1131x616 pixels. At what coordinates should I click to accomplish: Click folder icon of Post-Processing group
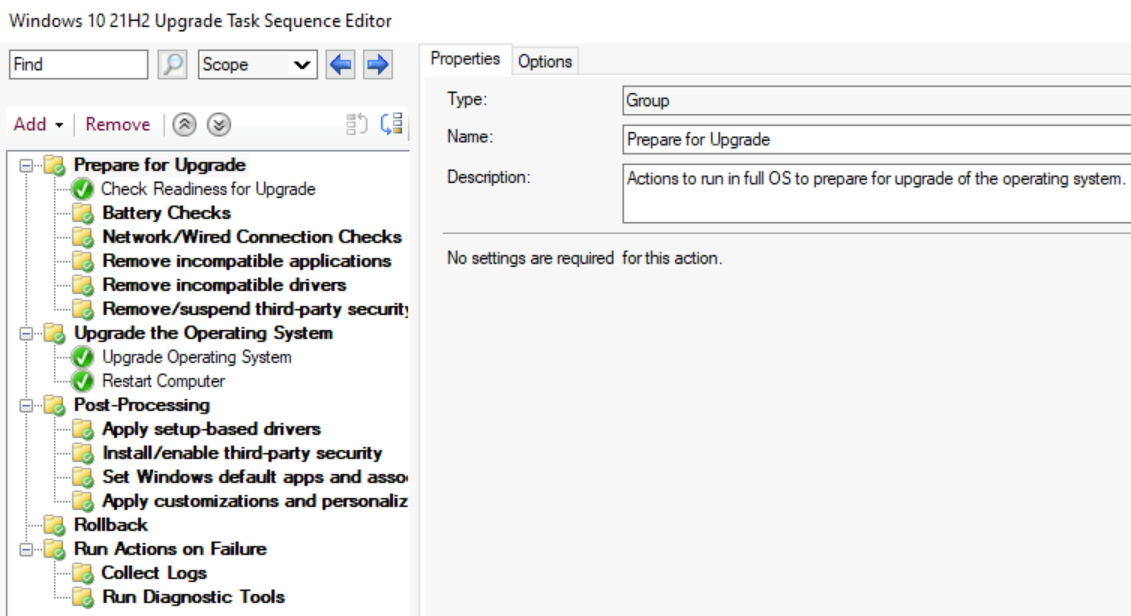(x=55, y=405)
